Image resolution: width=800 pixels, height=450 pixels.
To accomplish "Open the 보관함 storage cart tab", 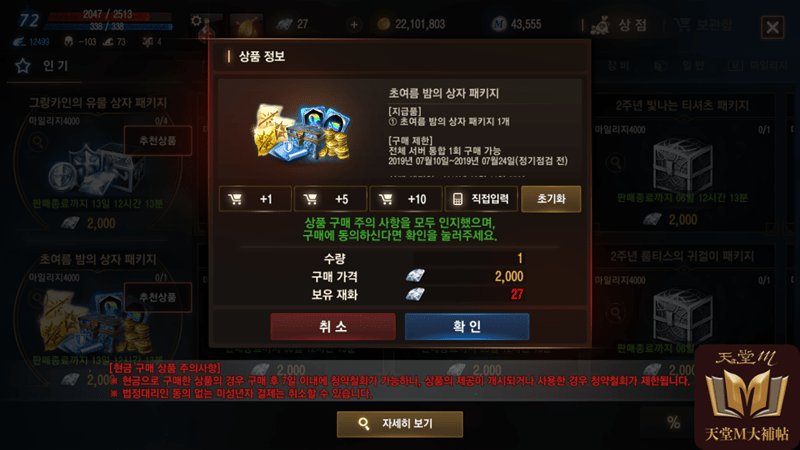I will click(703, 24).
